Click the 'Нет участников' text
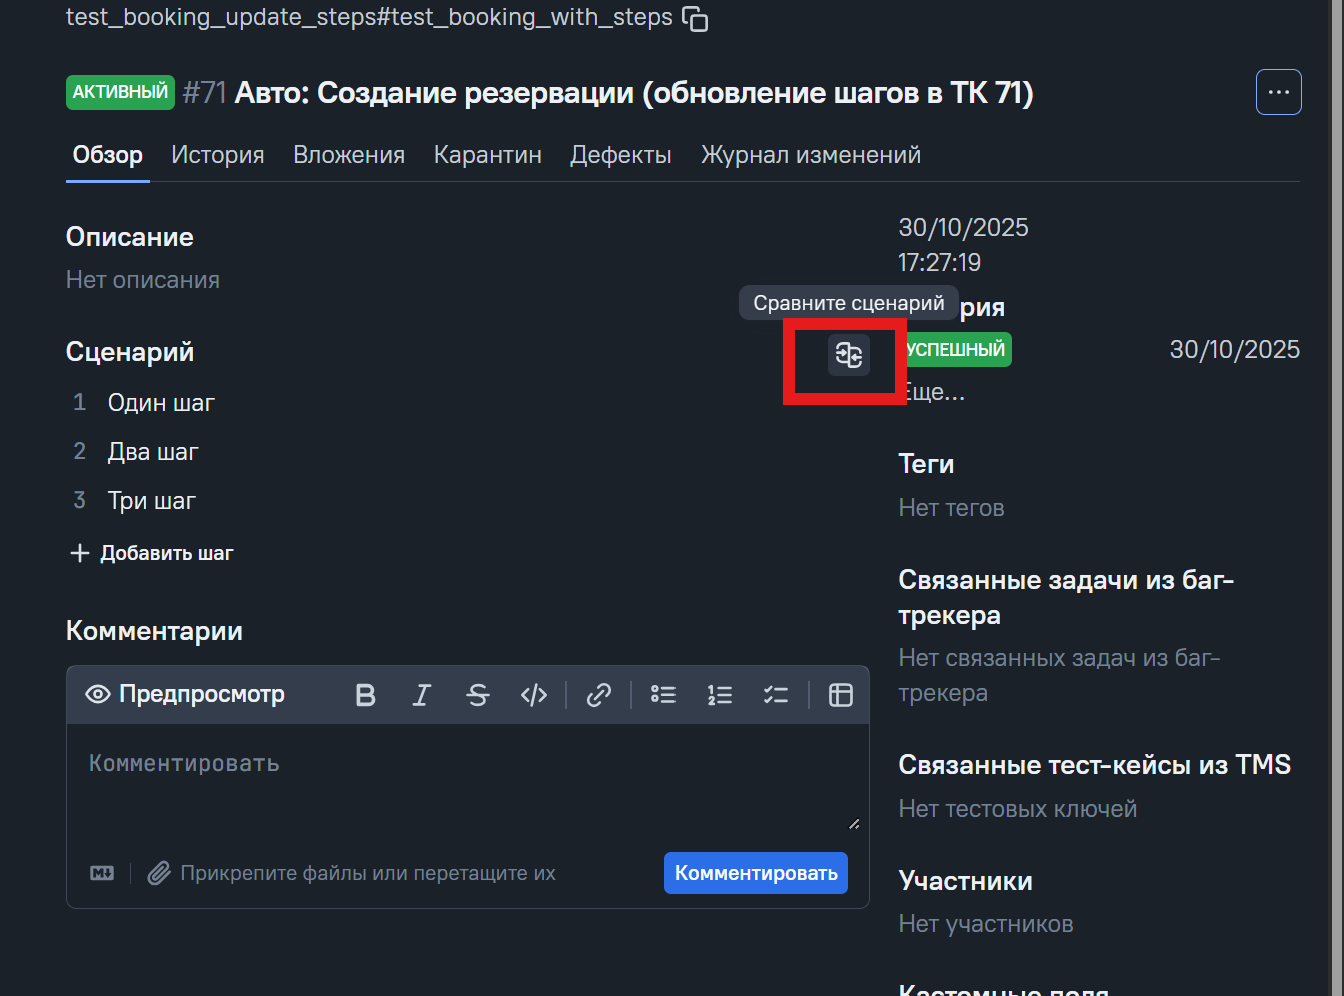 click(x=986, y=924)
